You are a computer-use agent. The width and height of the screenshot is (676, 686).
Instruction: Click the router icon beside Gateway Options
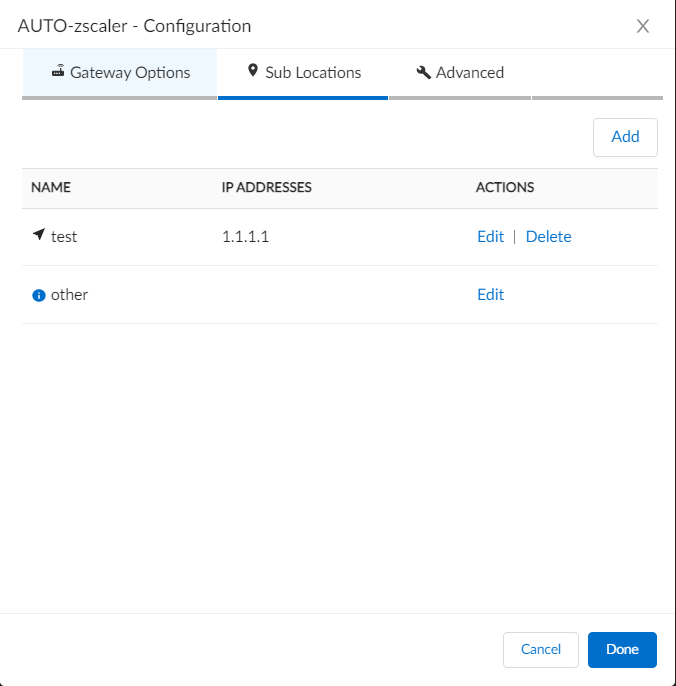point(58,72)
